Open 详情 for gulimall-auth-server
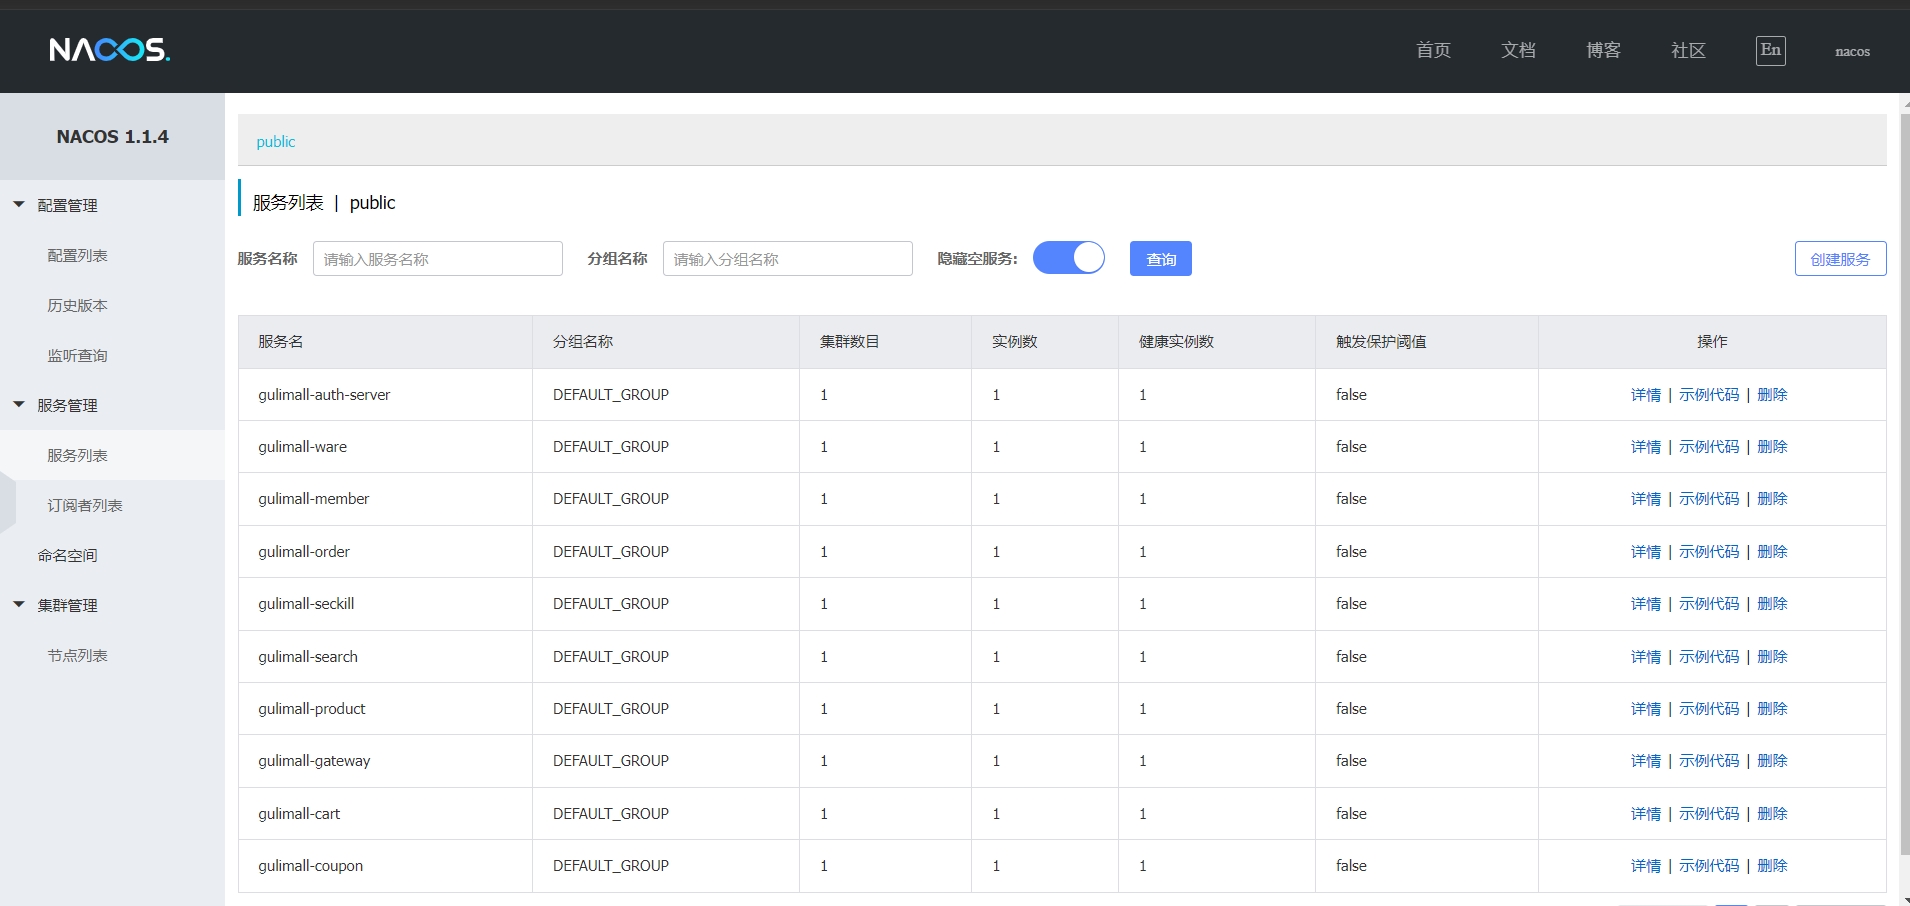This screenshot has width=1910, height=906. tap(1646, 395)
